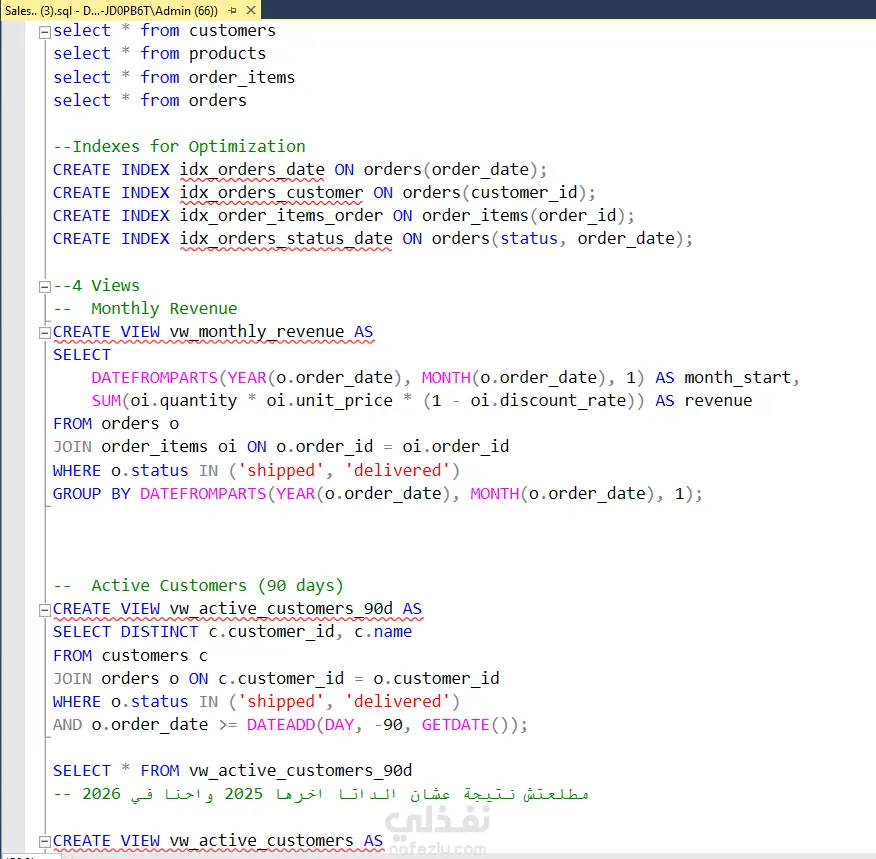The width and height of the screenshot is (876, 859).
Task: Collapse the '--4 Views' comment block
Action: [45, 287]
